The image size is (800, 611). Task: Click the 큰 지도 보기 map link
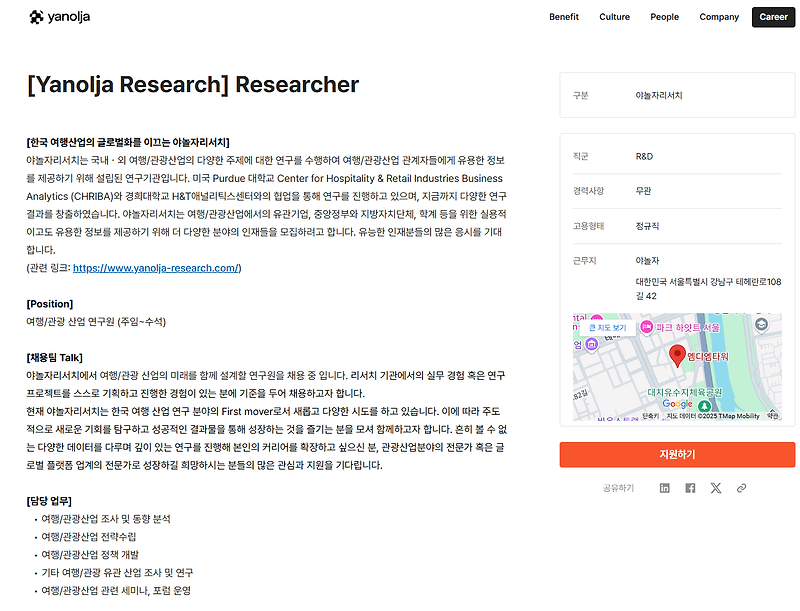coord(607,327)
